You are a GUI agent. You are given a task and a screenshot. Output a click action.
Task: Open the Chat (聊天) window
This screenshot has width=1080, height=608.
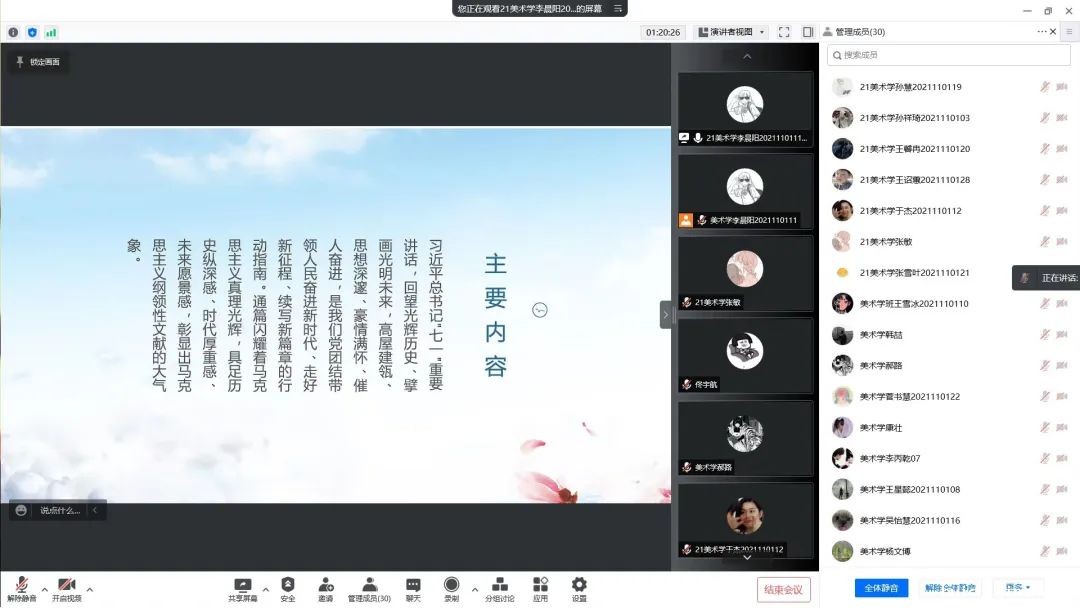pyautogui.click(x=412, y=588)
